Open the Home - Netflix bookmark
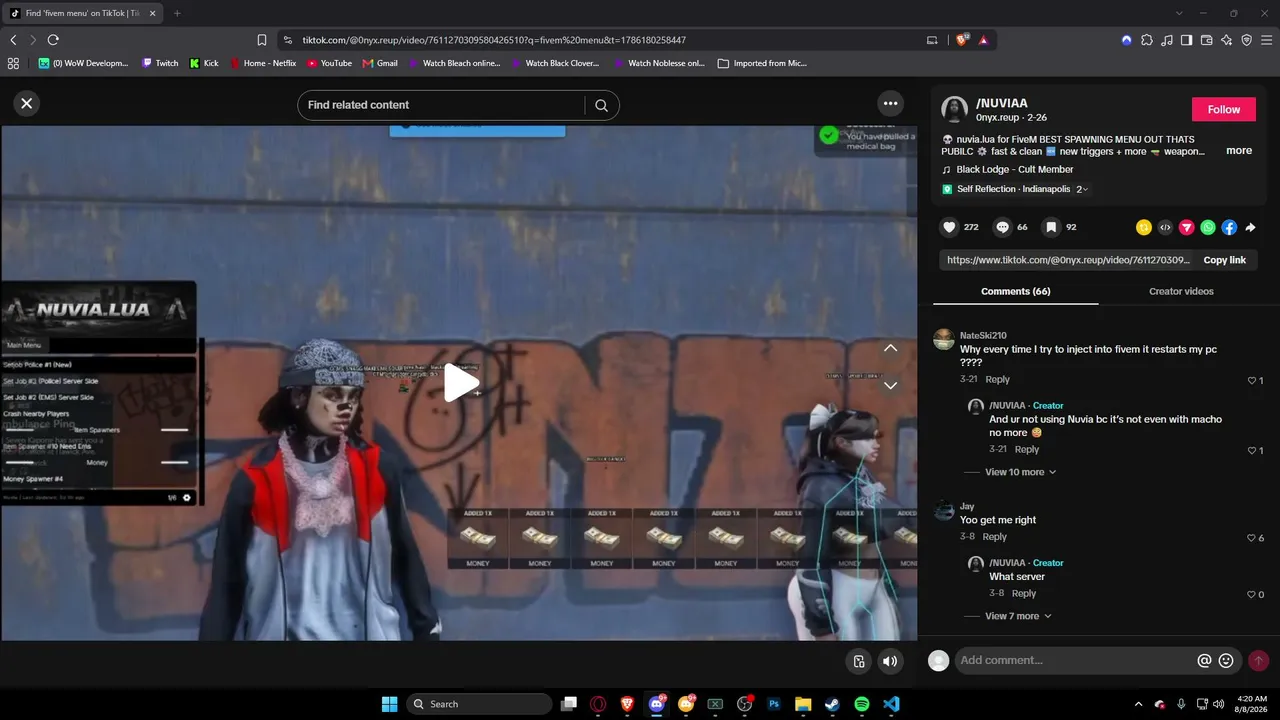This screenshot has width=1280, height=720. 263,63
